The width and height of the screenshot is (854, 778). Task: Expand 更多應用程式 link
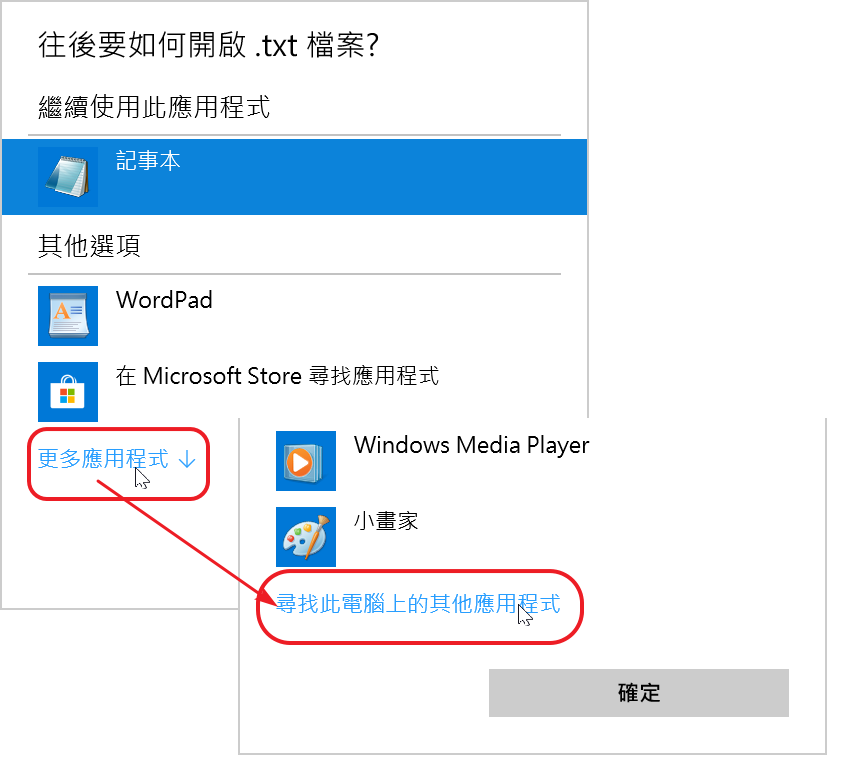tap(103, 459)
